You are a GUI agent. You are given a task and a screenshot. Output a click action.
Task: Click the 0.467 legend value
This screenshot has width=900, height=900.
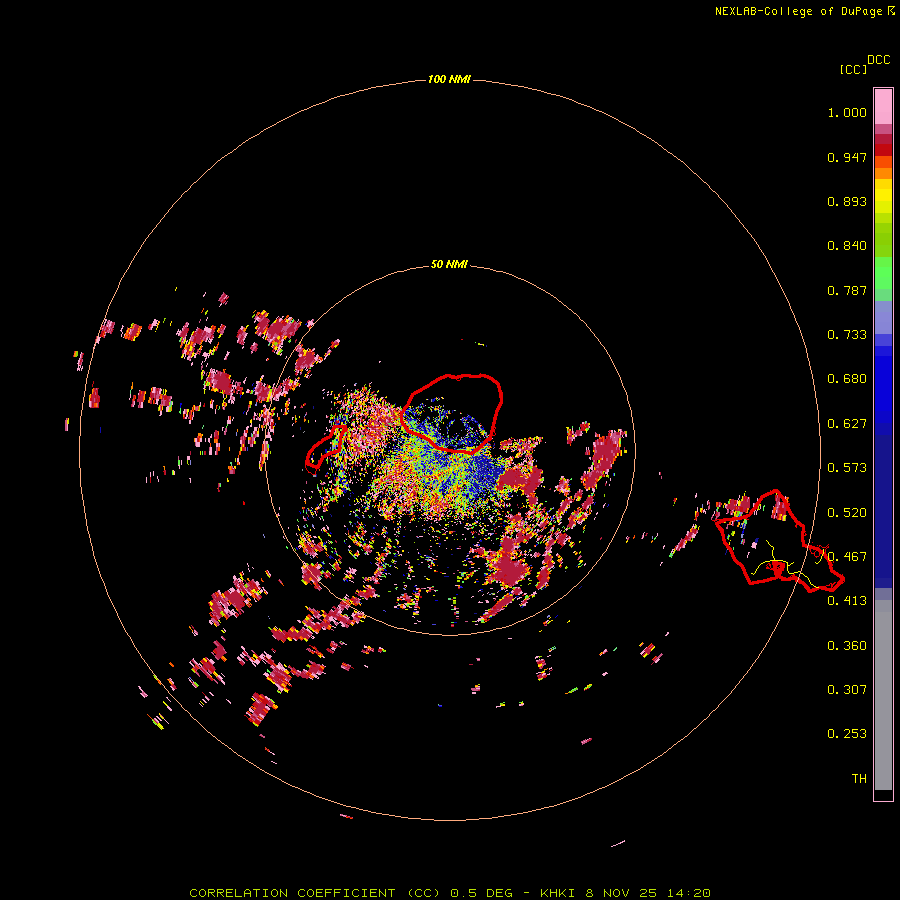847,557
